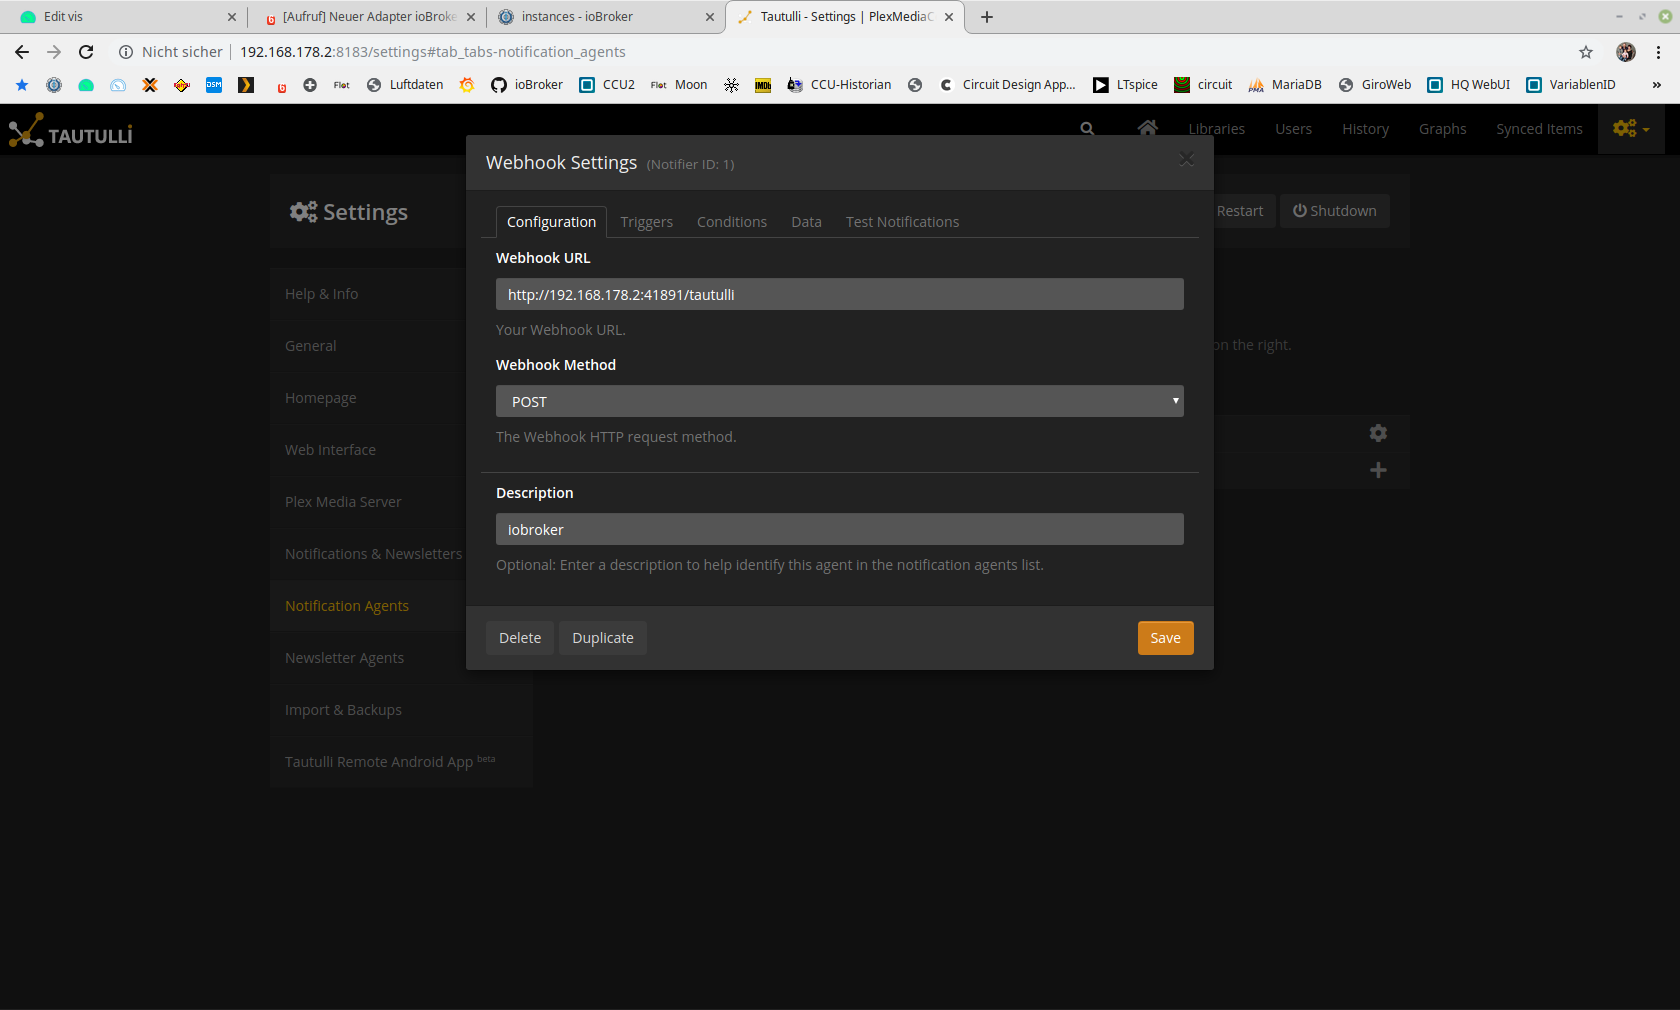
Task: Switch to '[Aufruf] Neuer Adapter' browser tab
Action: 365,17
